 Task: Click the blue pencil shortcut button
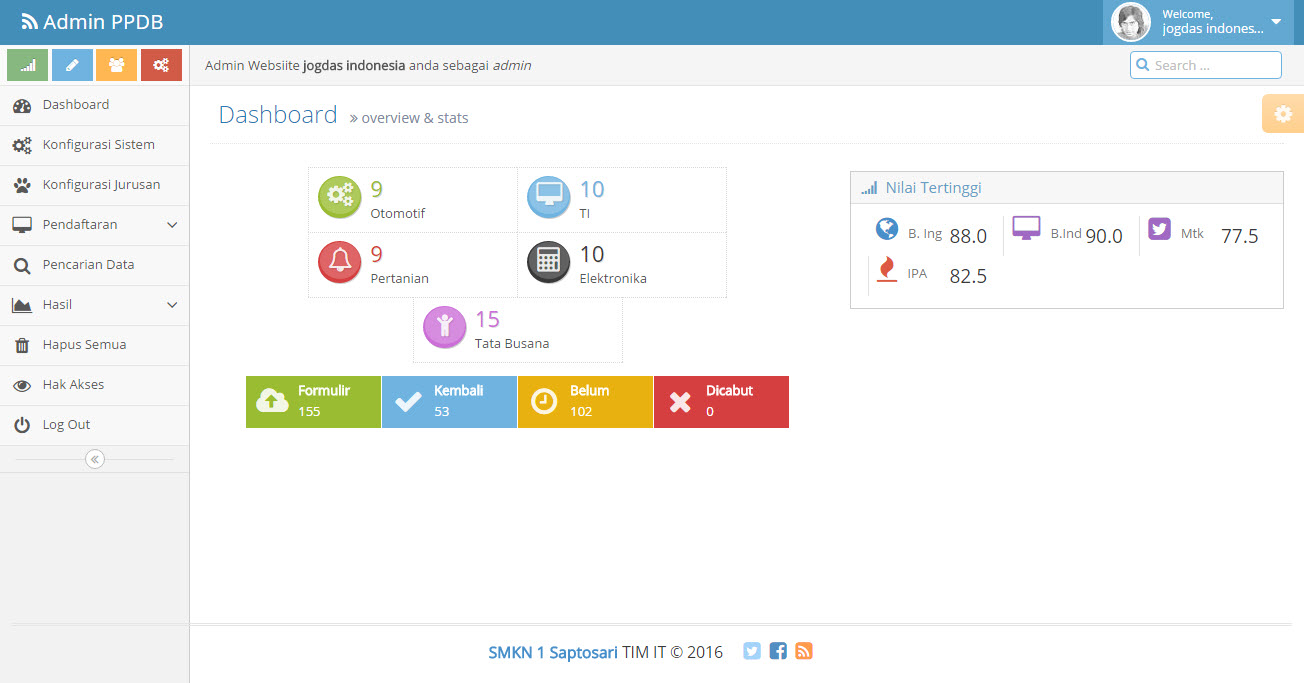[x=72, y=65]
